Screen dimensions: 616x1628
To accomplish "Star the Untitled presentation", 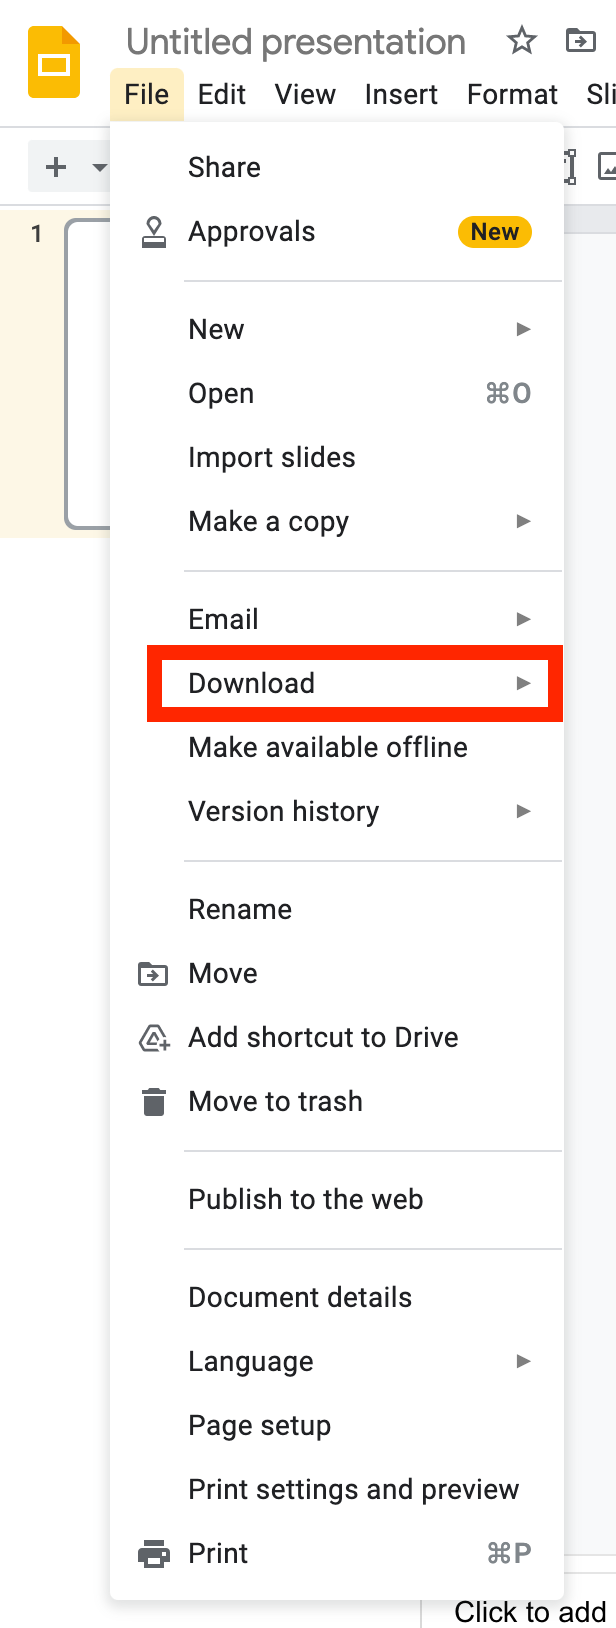I will point(521,41).
